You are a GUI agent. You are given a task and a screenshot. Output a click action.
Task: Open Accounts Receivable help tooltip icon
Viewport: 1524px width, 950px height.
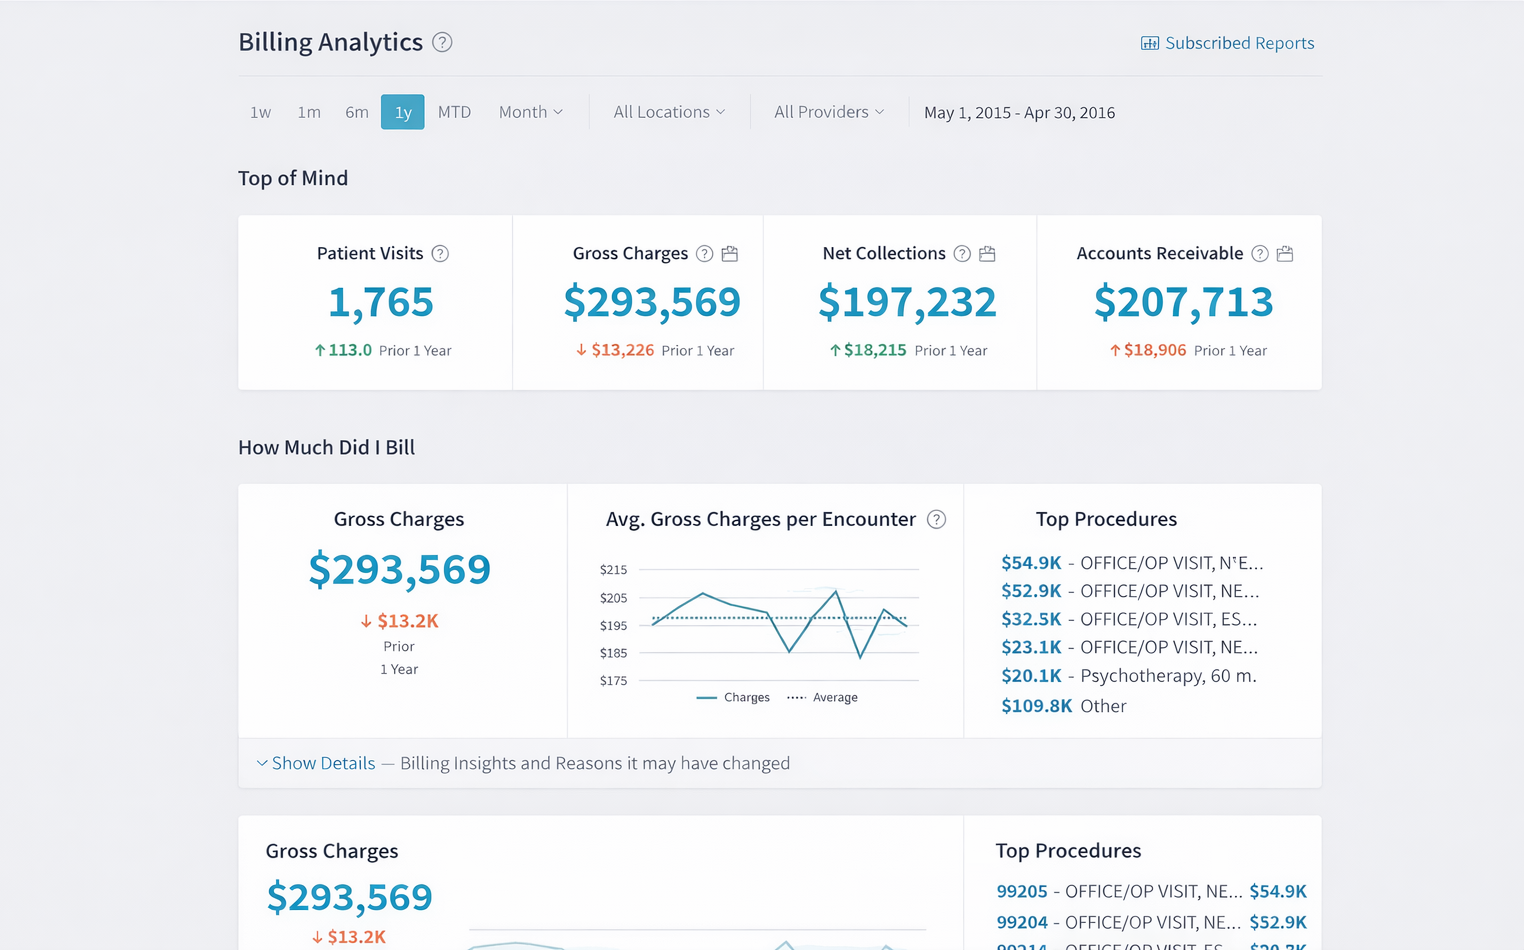tap(1260, 254)
